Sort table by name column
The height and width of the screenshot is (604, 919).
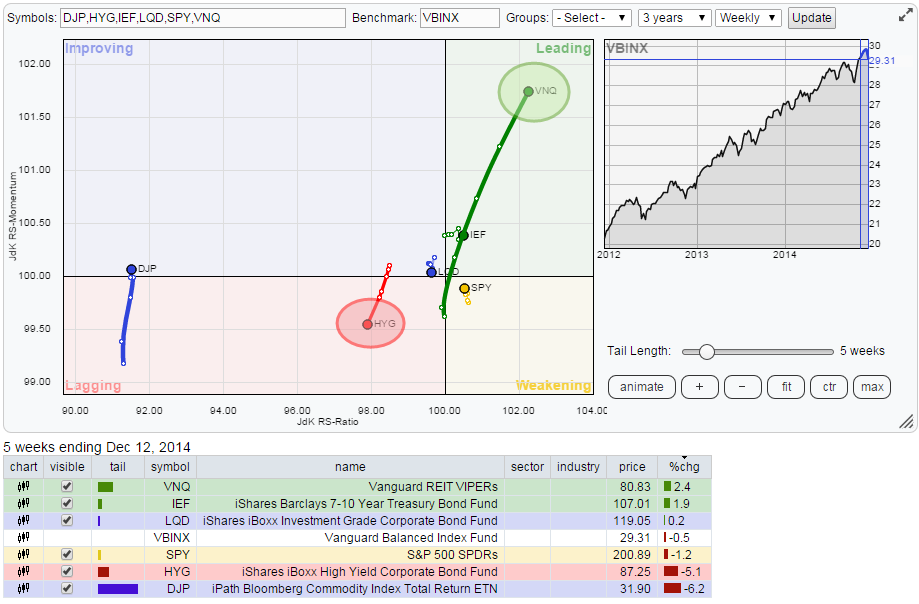[x=350, y=467]
